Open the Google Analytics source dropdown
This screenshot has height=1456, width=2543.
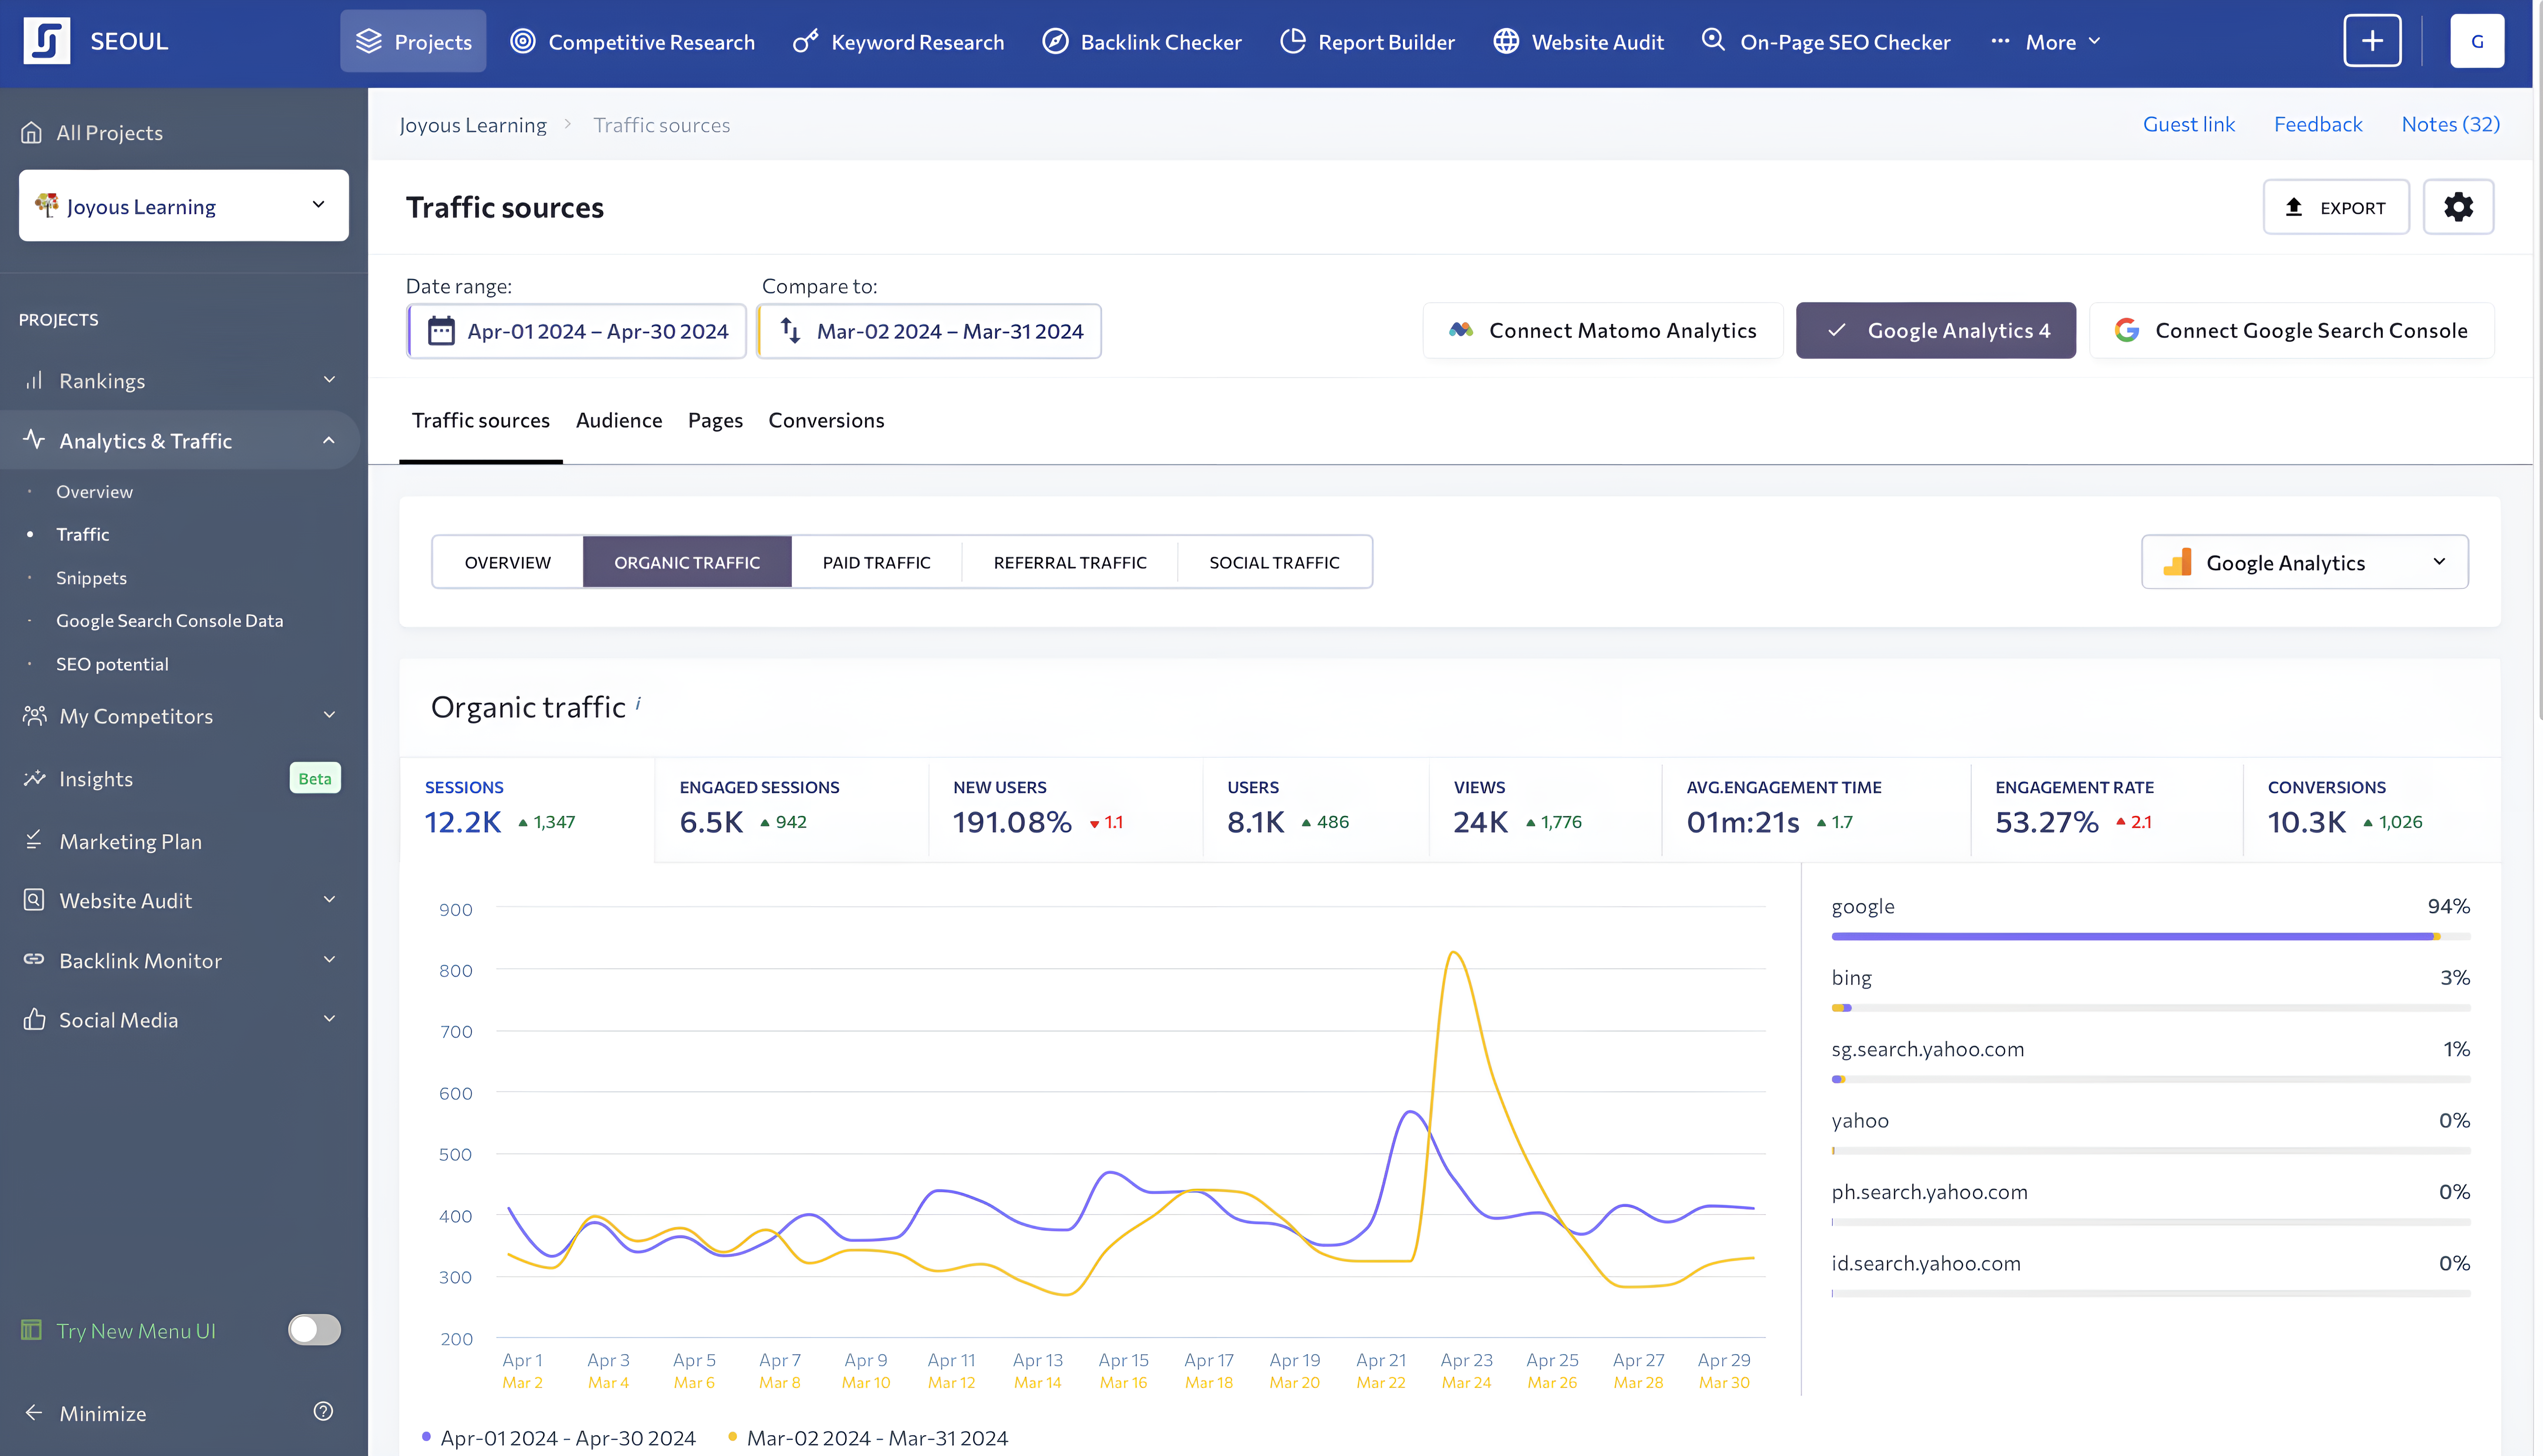tap(2304, 562)
